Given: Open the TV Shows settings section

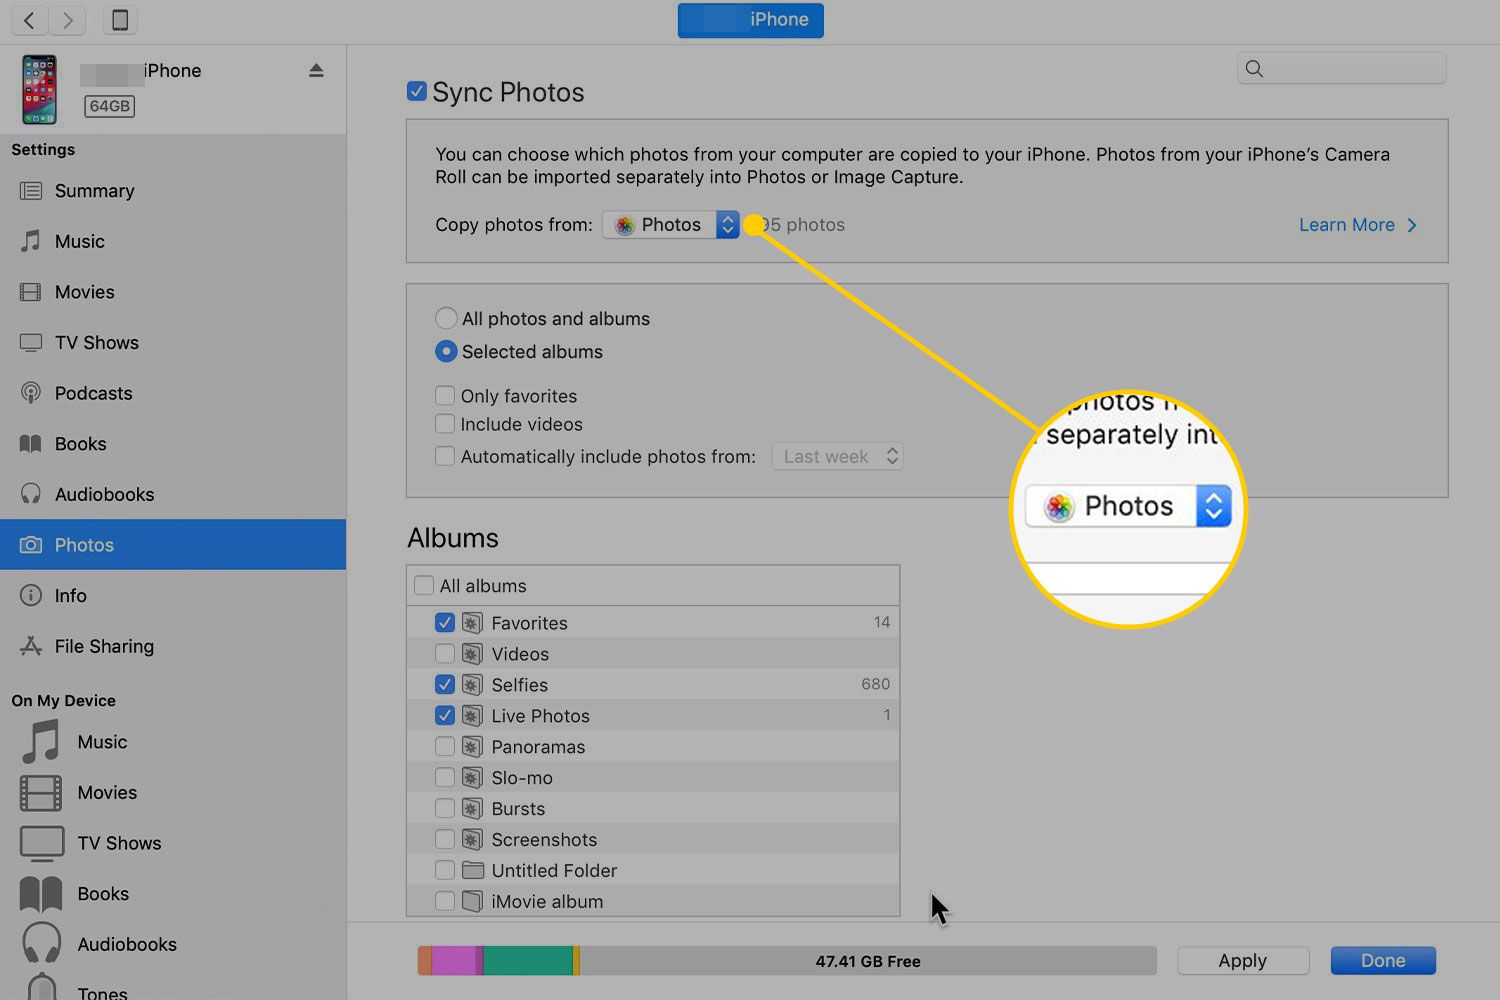Looking at the screenshot, I should tap(173, 343).
